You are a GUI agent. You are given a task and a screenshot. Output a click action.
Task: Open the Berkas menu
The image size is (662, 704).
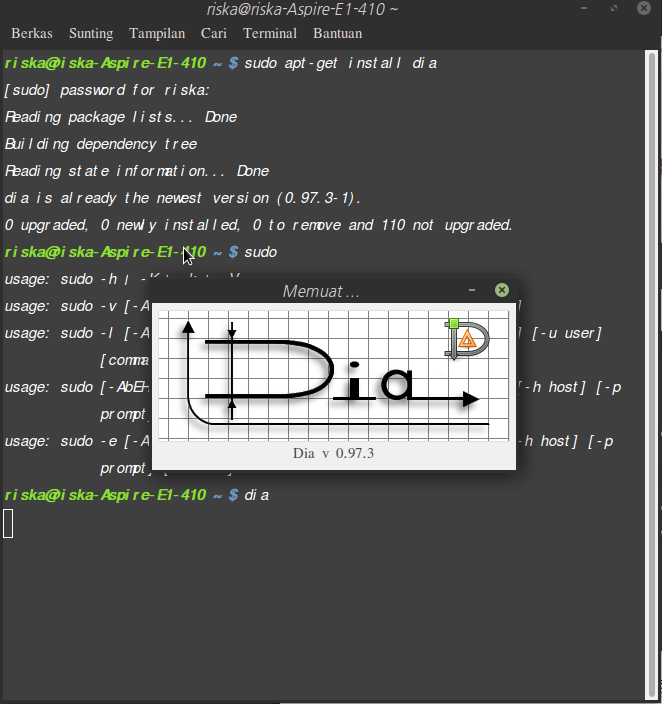click(32, 34)
